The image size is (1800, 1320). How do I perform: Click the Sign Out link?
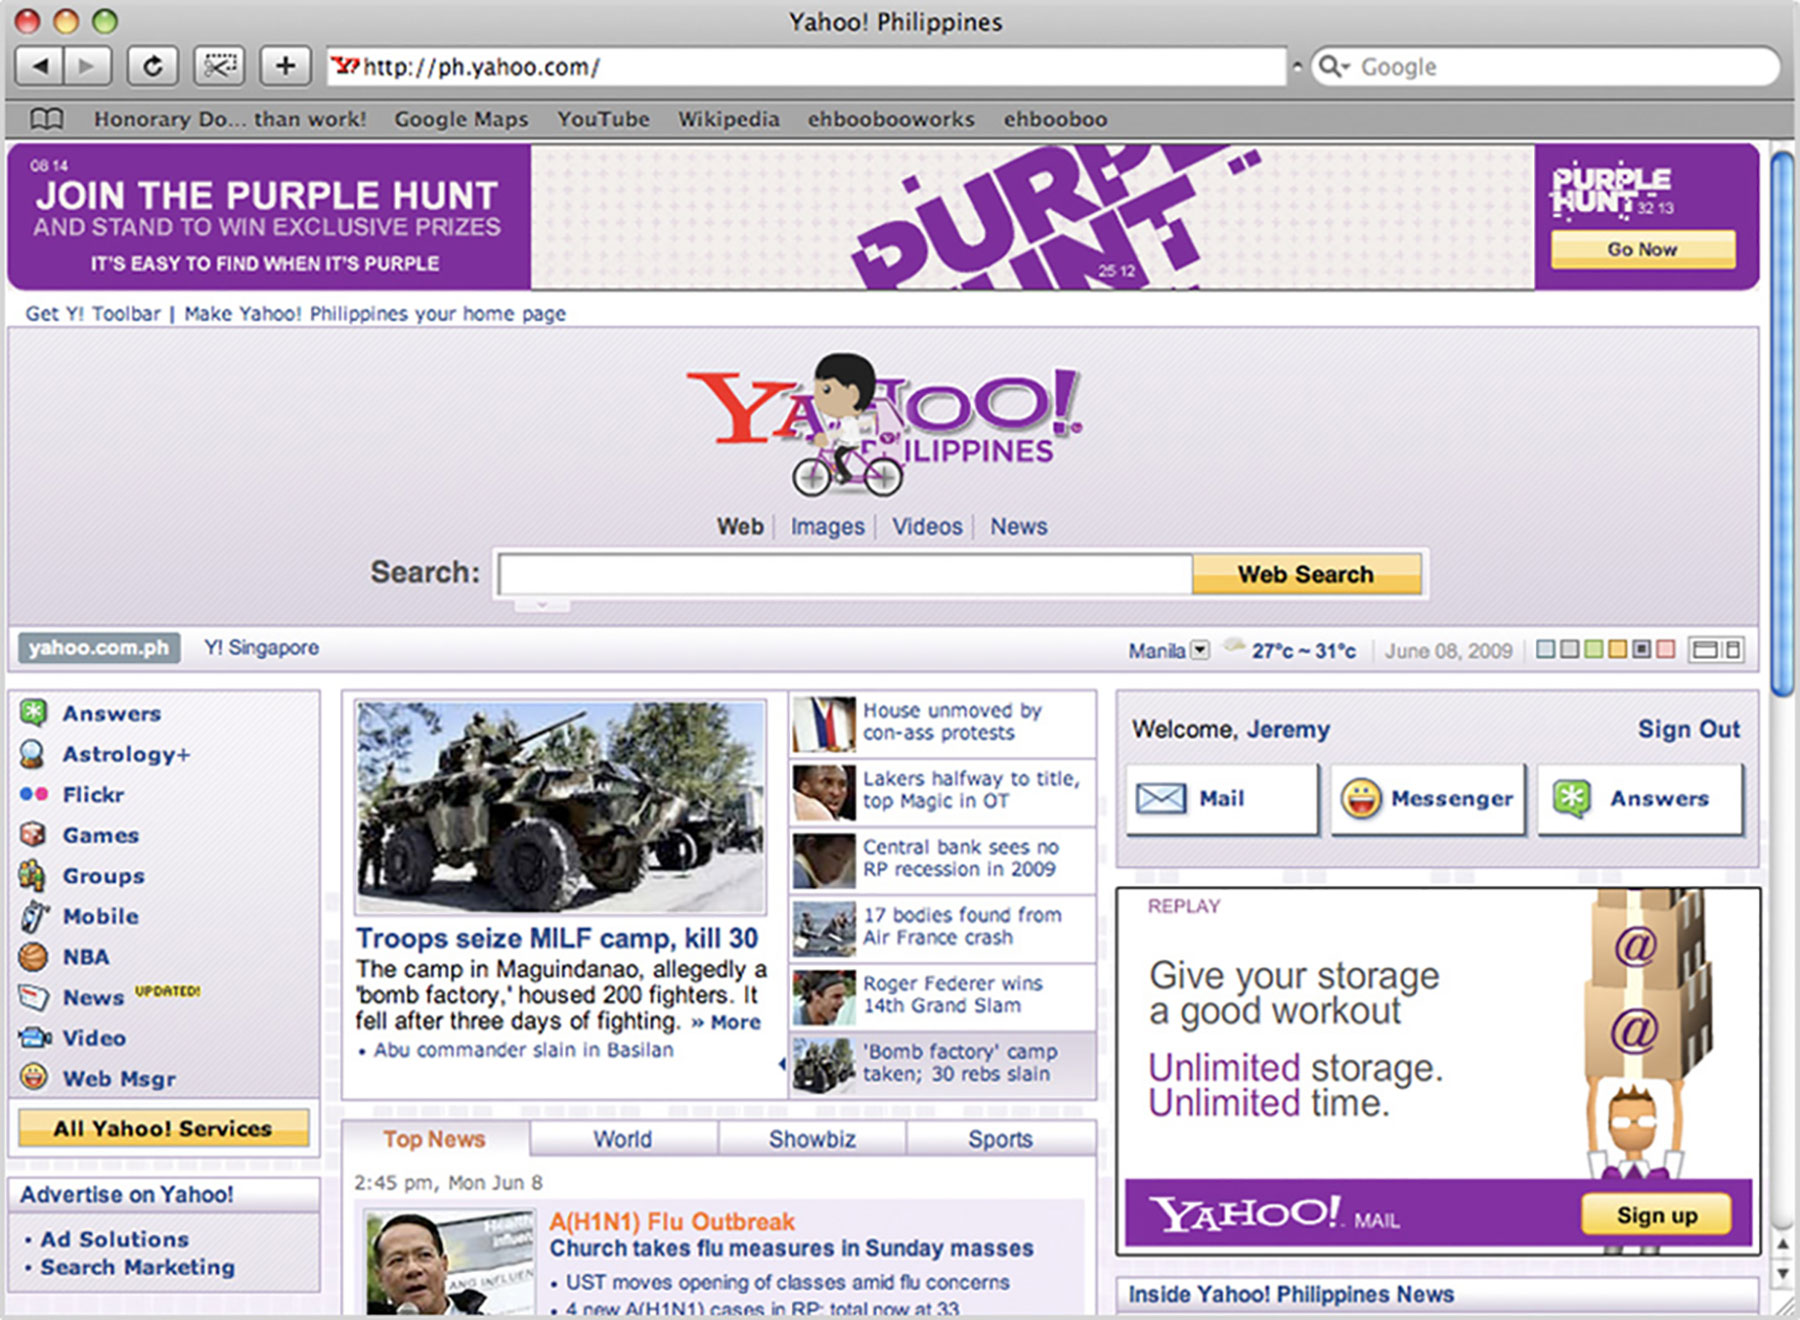(1689, 729)
